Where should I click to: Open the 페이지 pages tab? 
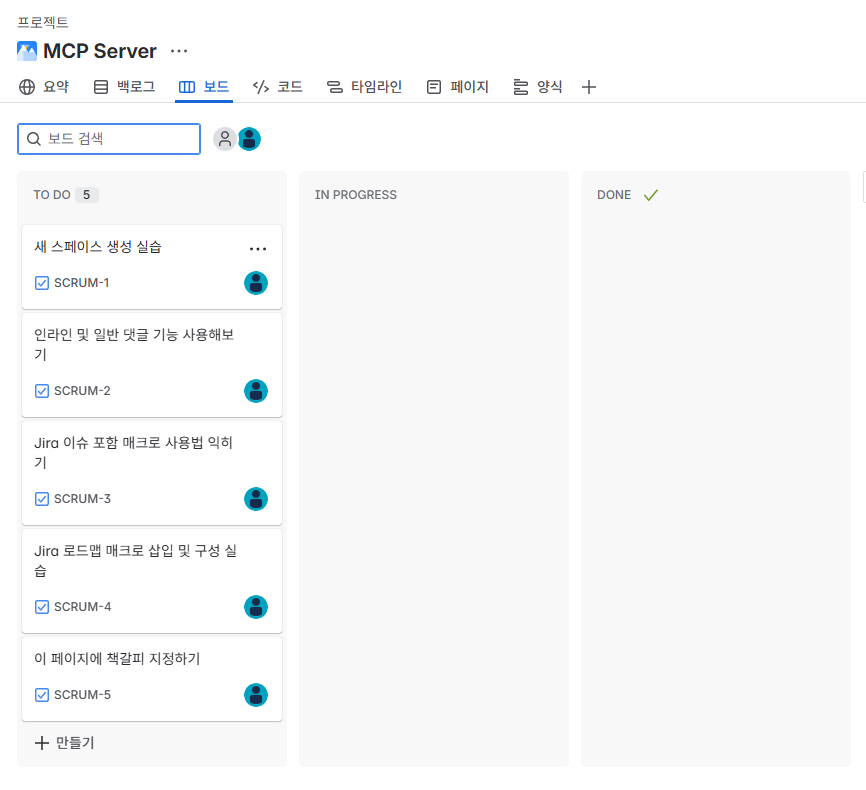point(458,87)
